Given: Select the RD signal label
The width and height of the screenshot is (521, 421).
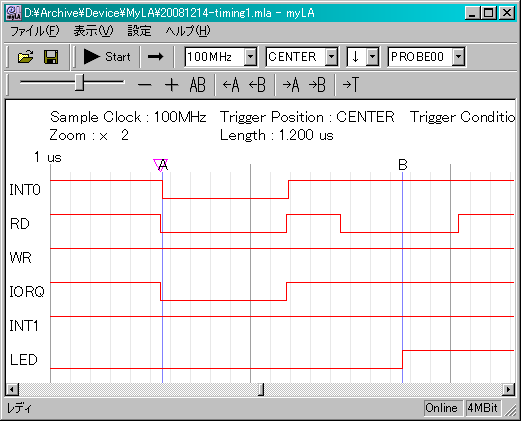Looking at the screenshot, I should pos(20,224).
